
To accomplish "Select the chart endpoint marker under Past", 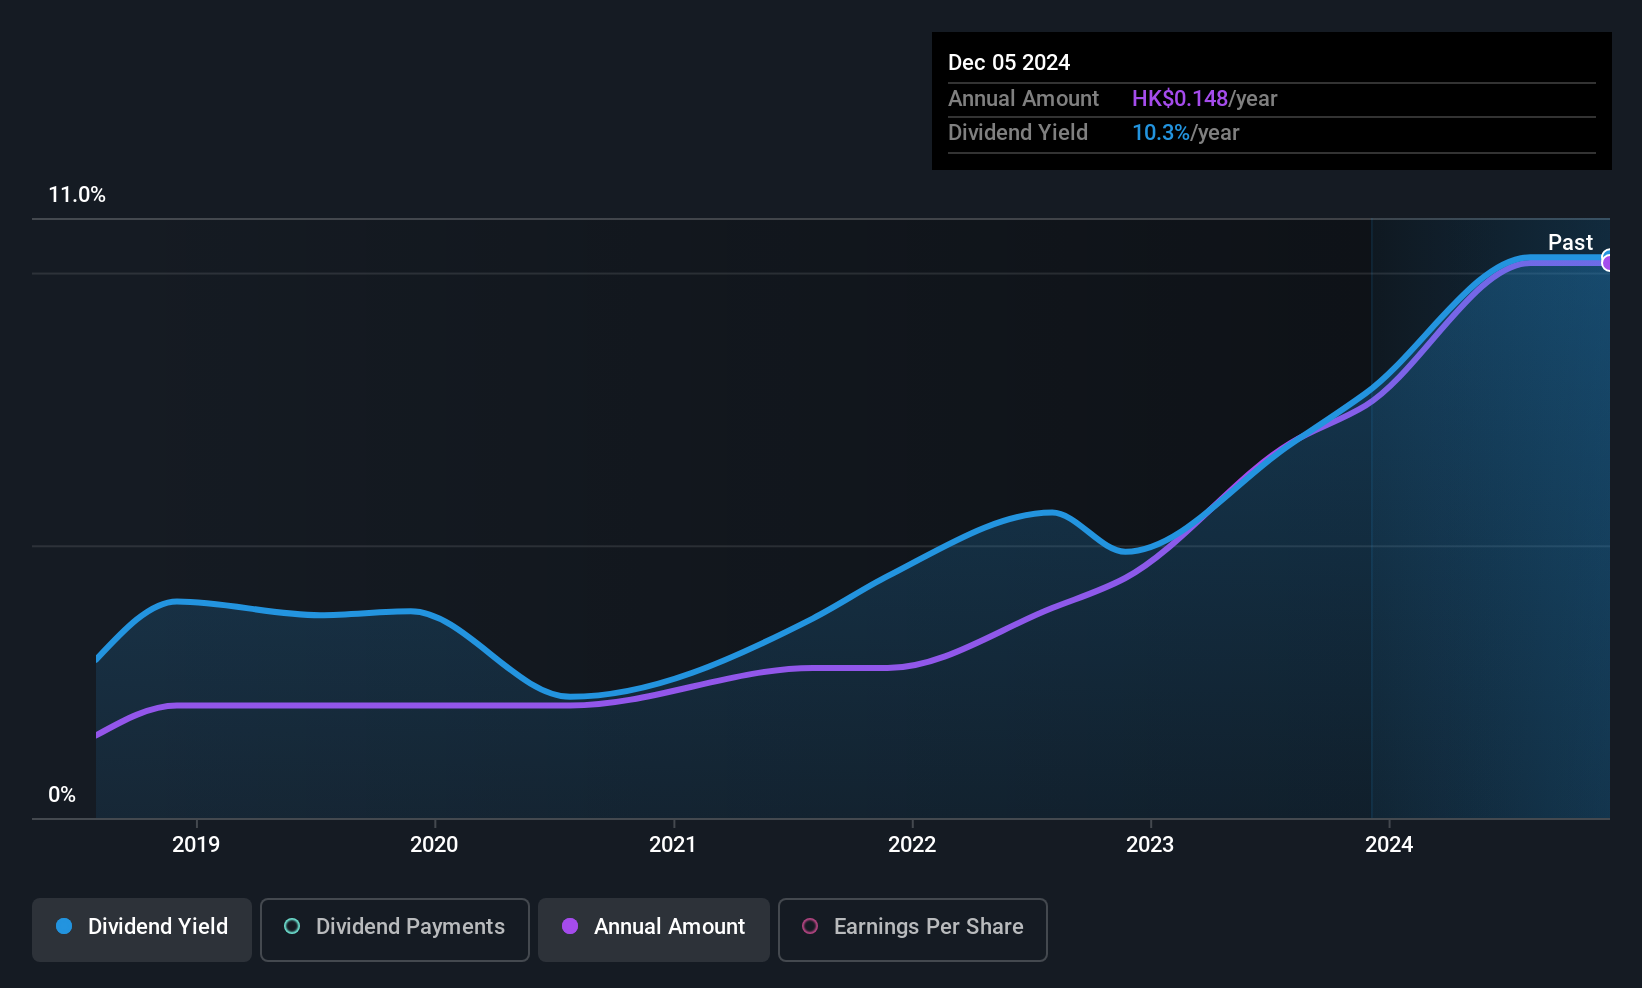I will click(x=1608, y=261).
